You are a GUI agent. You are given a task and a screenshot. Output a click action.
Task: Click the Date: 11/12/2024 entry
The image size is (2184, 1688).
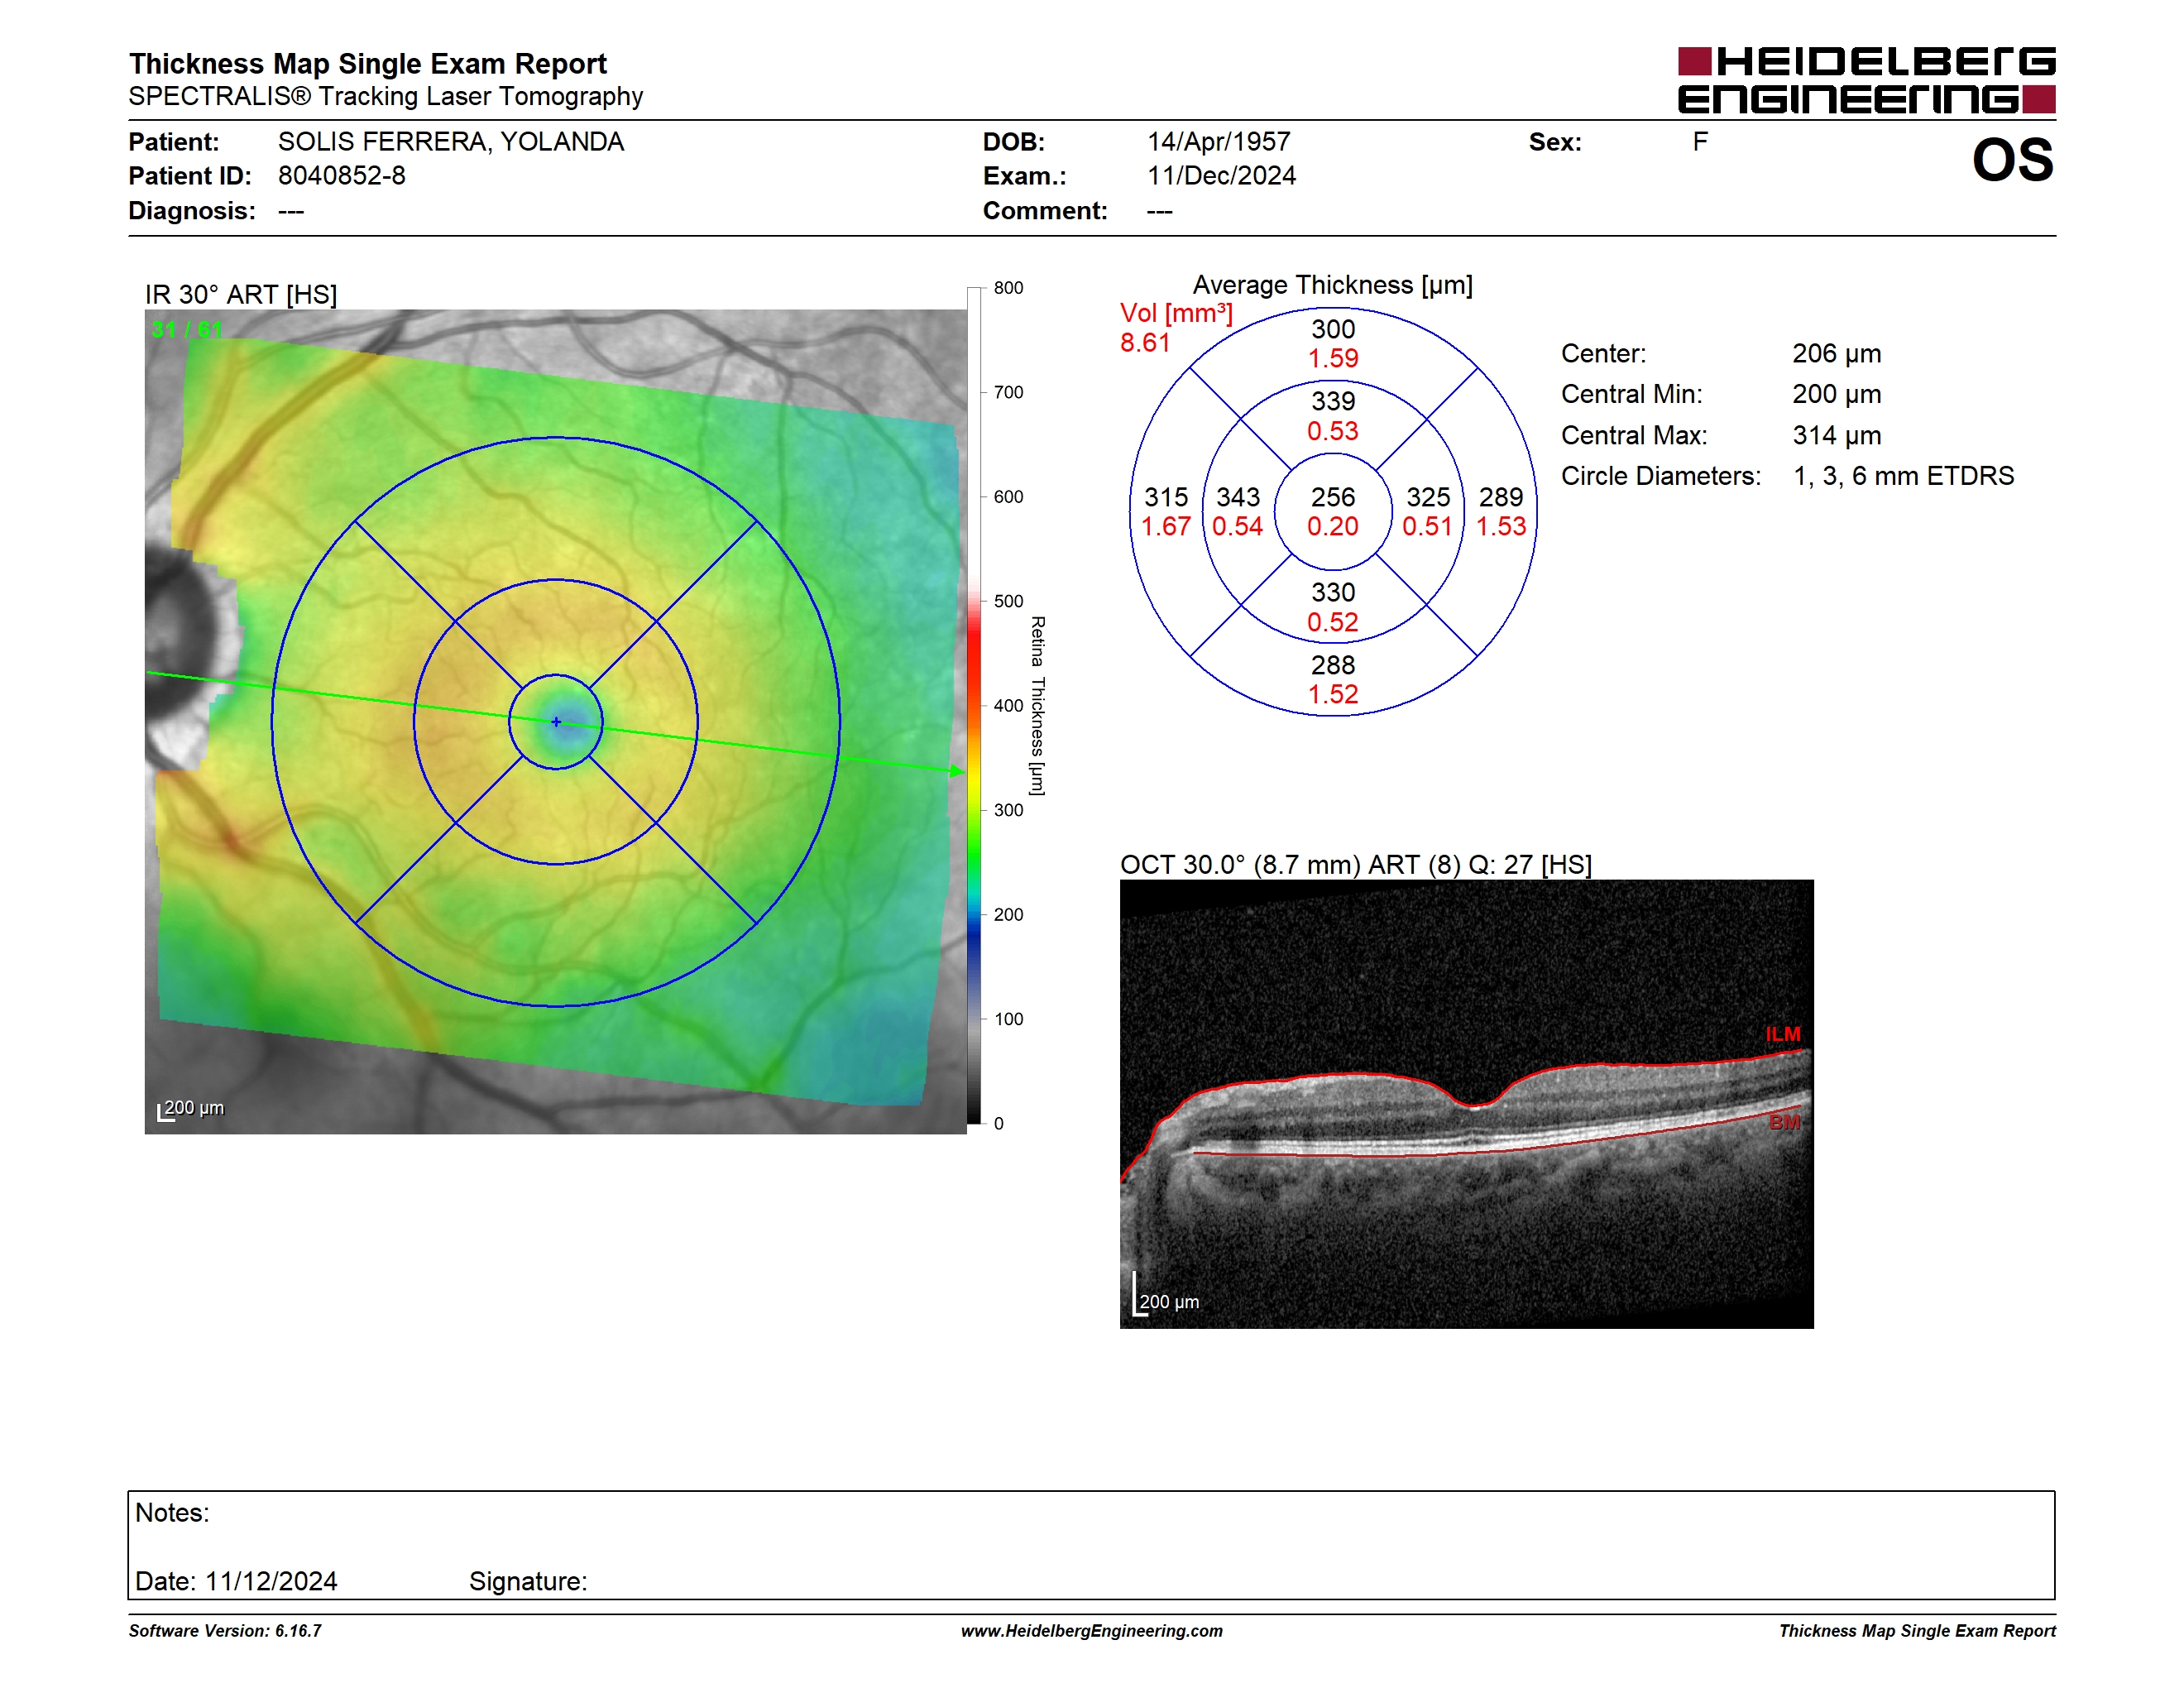coord(236,1581)
